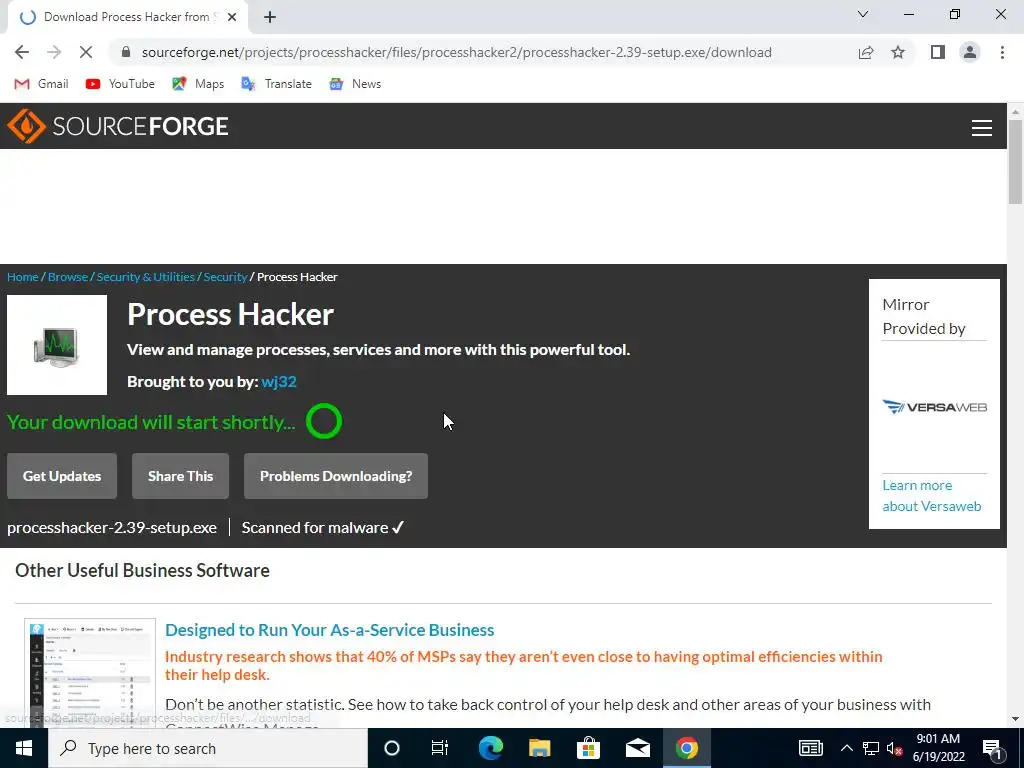Image resolution: width=1024 pixels, height=768 pixels.
Task: Click the page vertical scrollbar thumb
Action: coord(1015,162)
